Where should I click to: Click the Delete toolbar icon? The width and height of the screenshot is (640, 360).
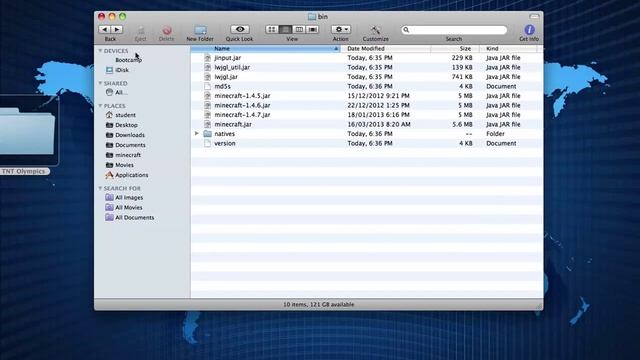pyautogui.click(x=167, y=30)
